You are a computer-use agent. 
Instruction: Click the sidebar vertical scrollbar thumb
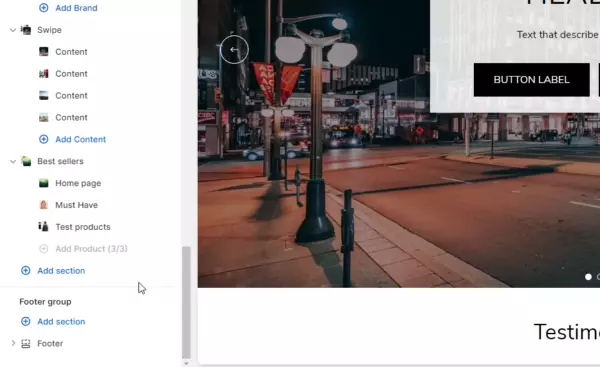pyautogui.click(x=186, y=302)
